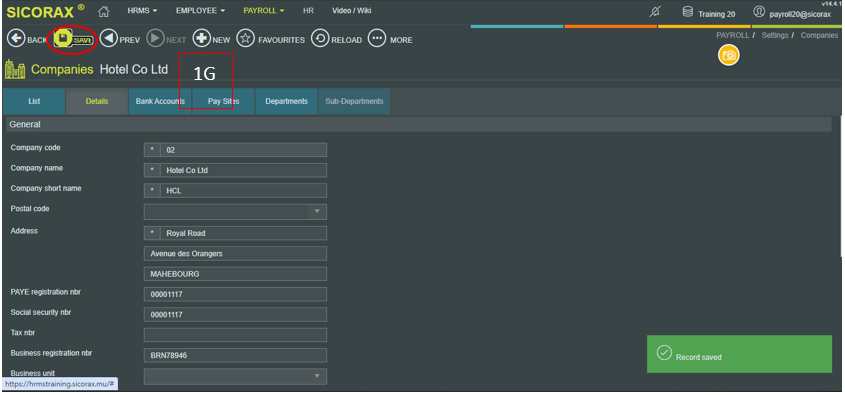Switch to the Departments tab
845x395 pixels.
coord(286,101)
